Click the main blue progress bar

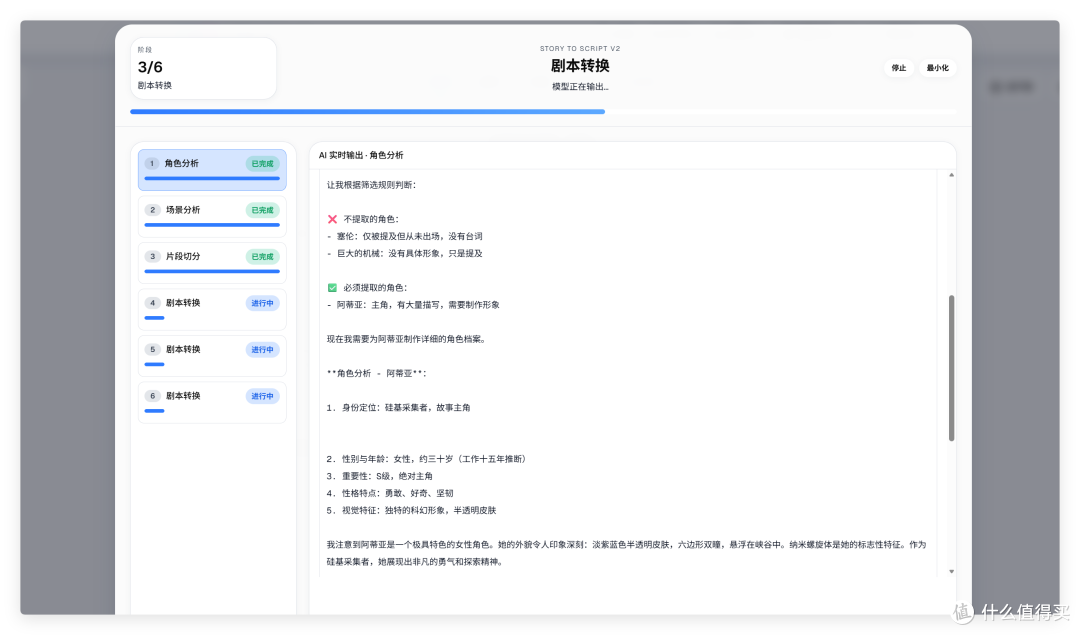[x=367, y=111]
